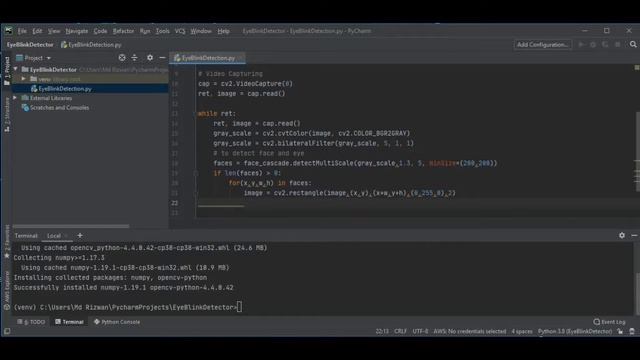
Task: Select the Local terminal tab
Action: point(54,236)
